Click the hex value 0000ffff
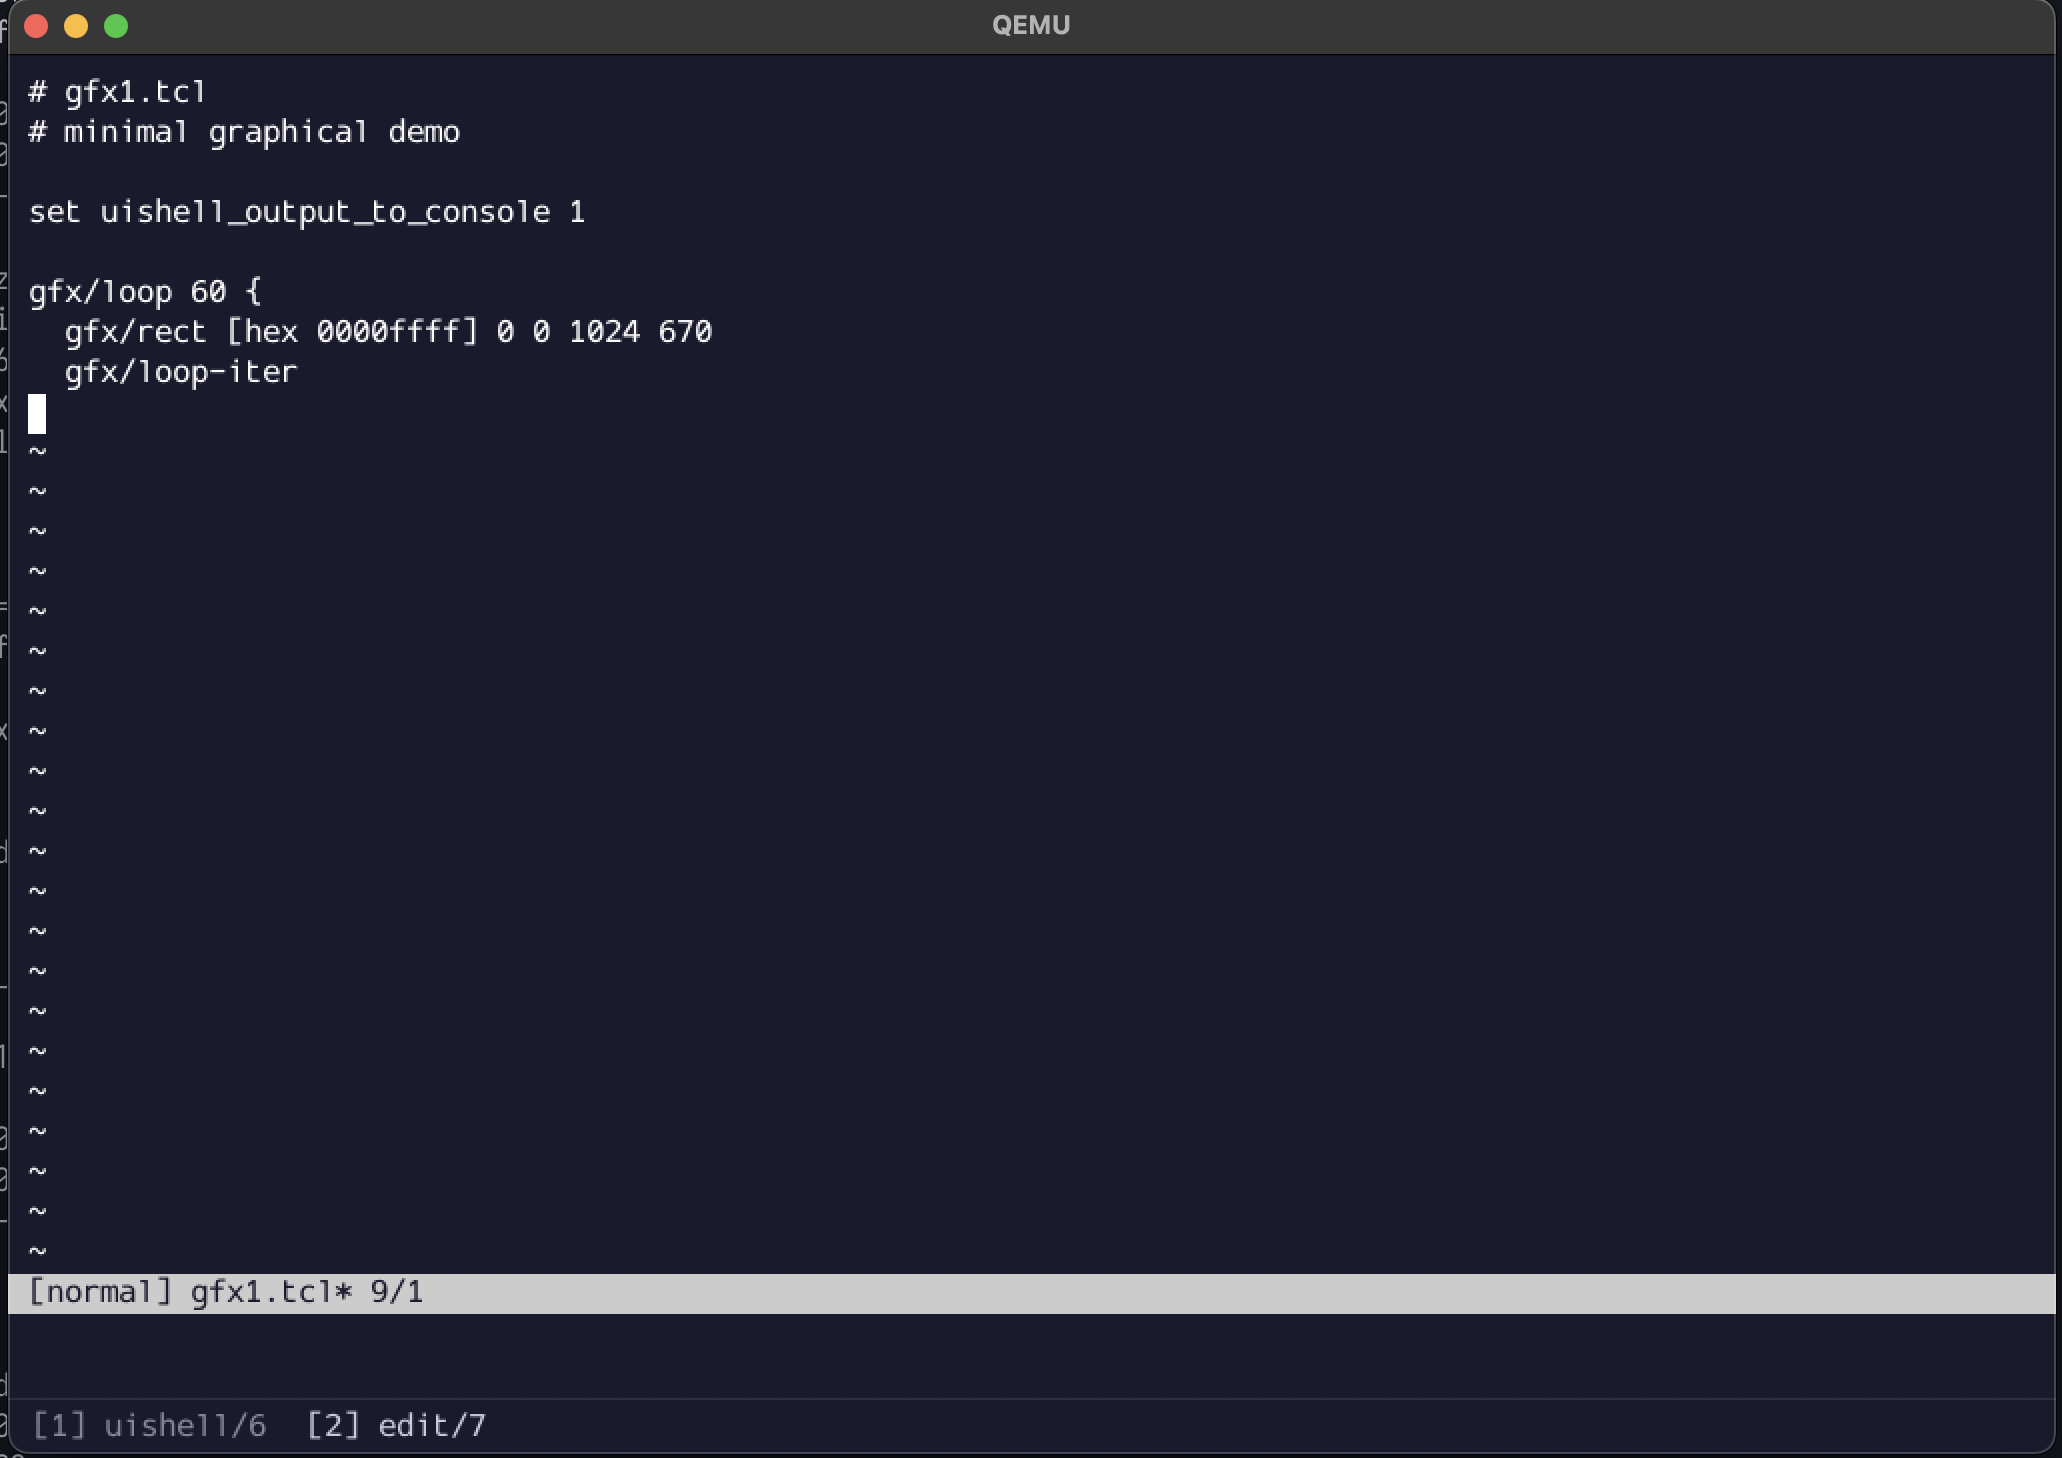The width and height of the screenshot is (2062, 1458). (388, 332)
